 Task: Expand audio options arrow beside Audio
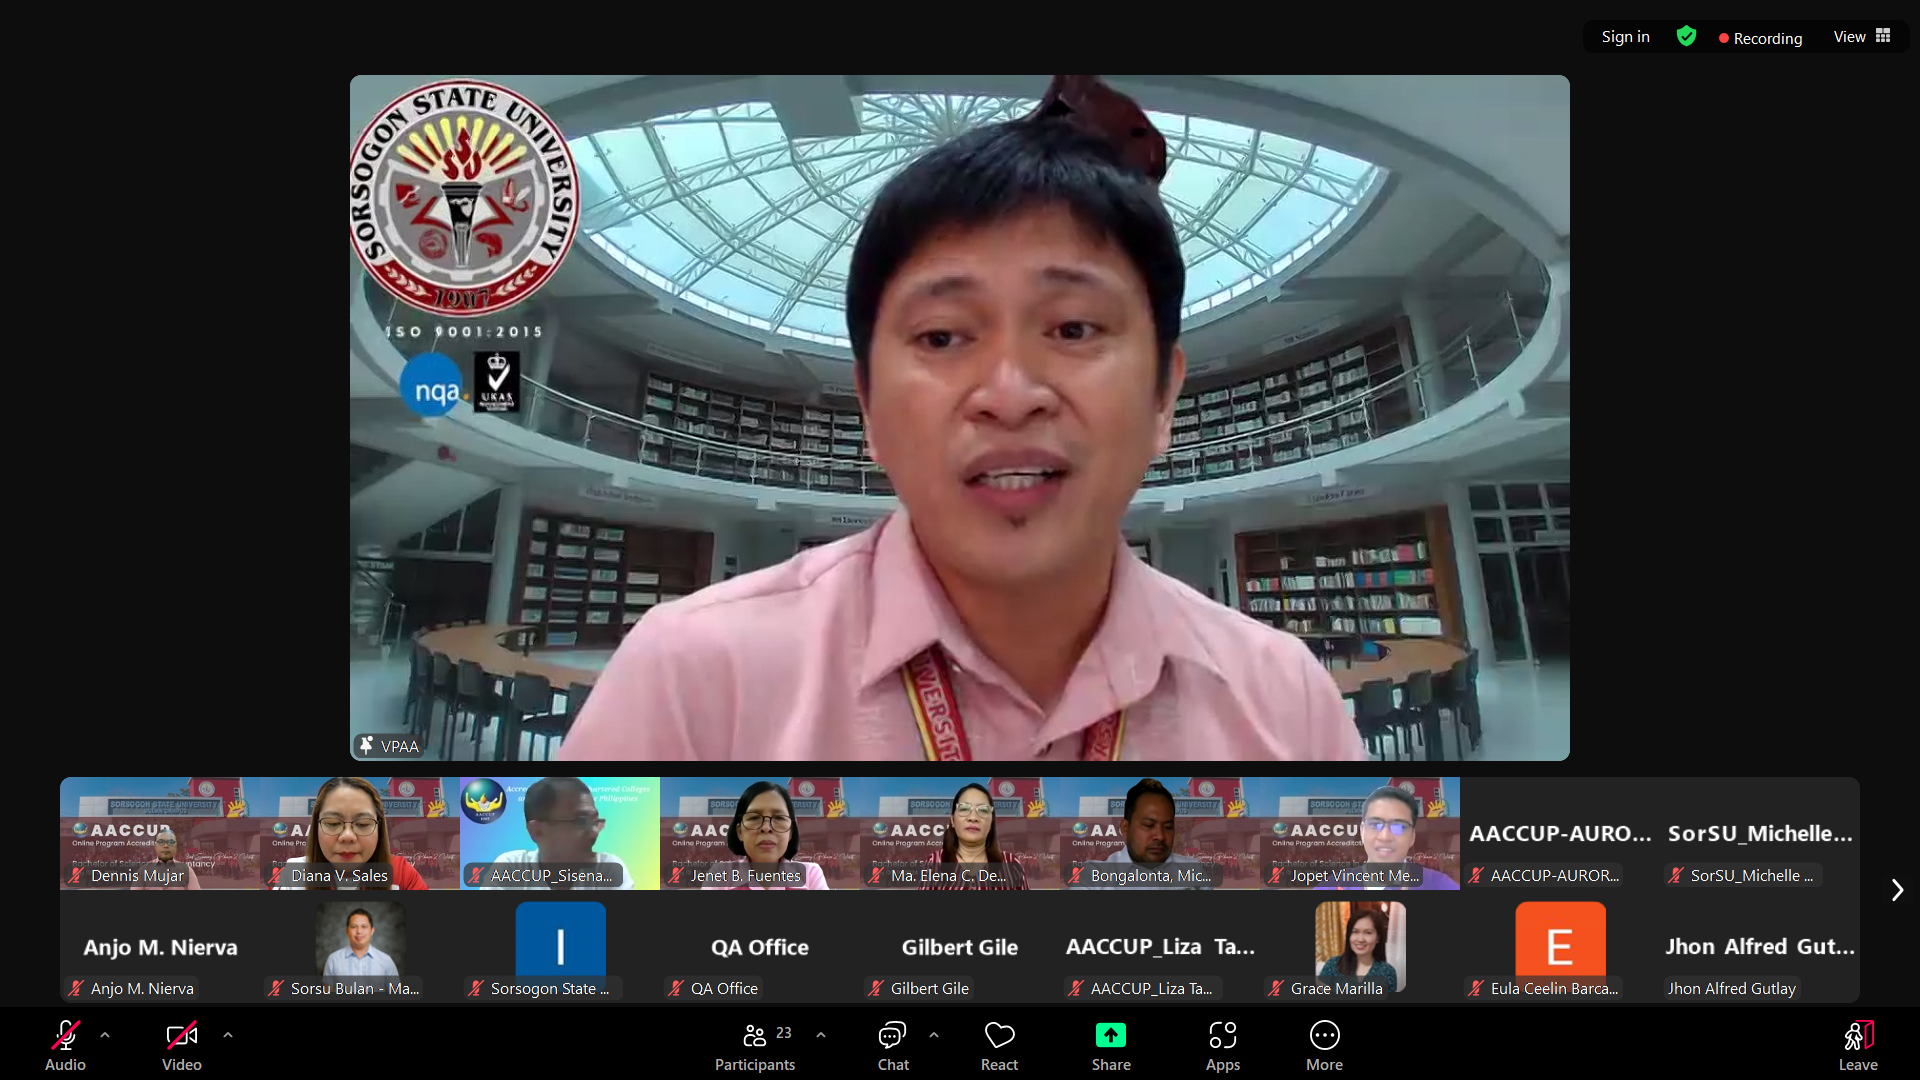[x=105, y=1035]
